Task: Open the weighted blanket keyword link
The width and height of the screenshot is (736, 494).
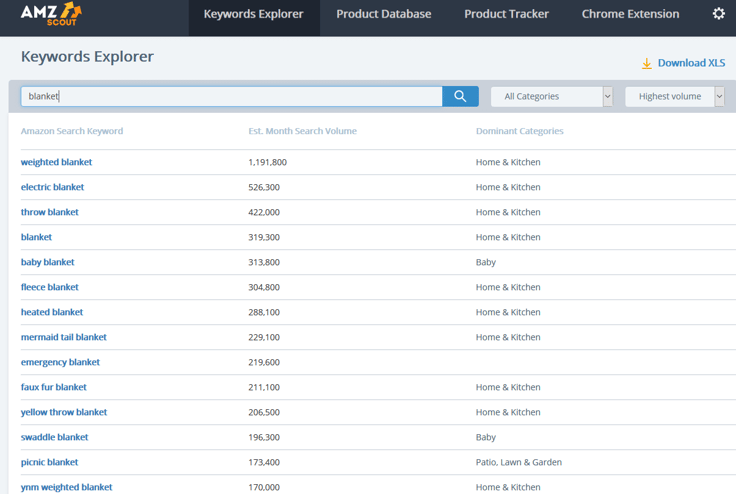Action: pyautogui.click(x=56, y=162)
